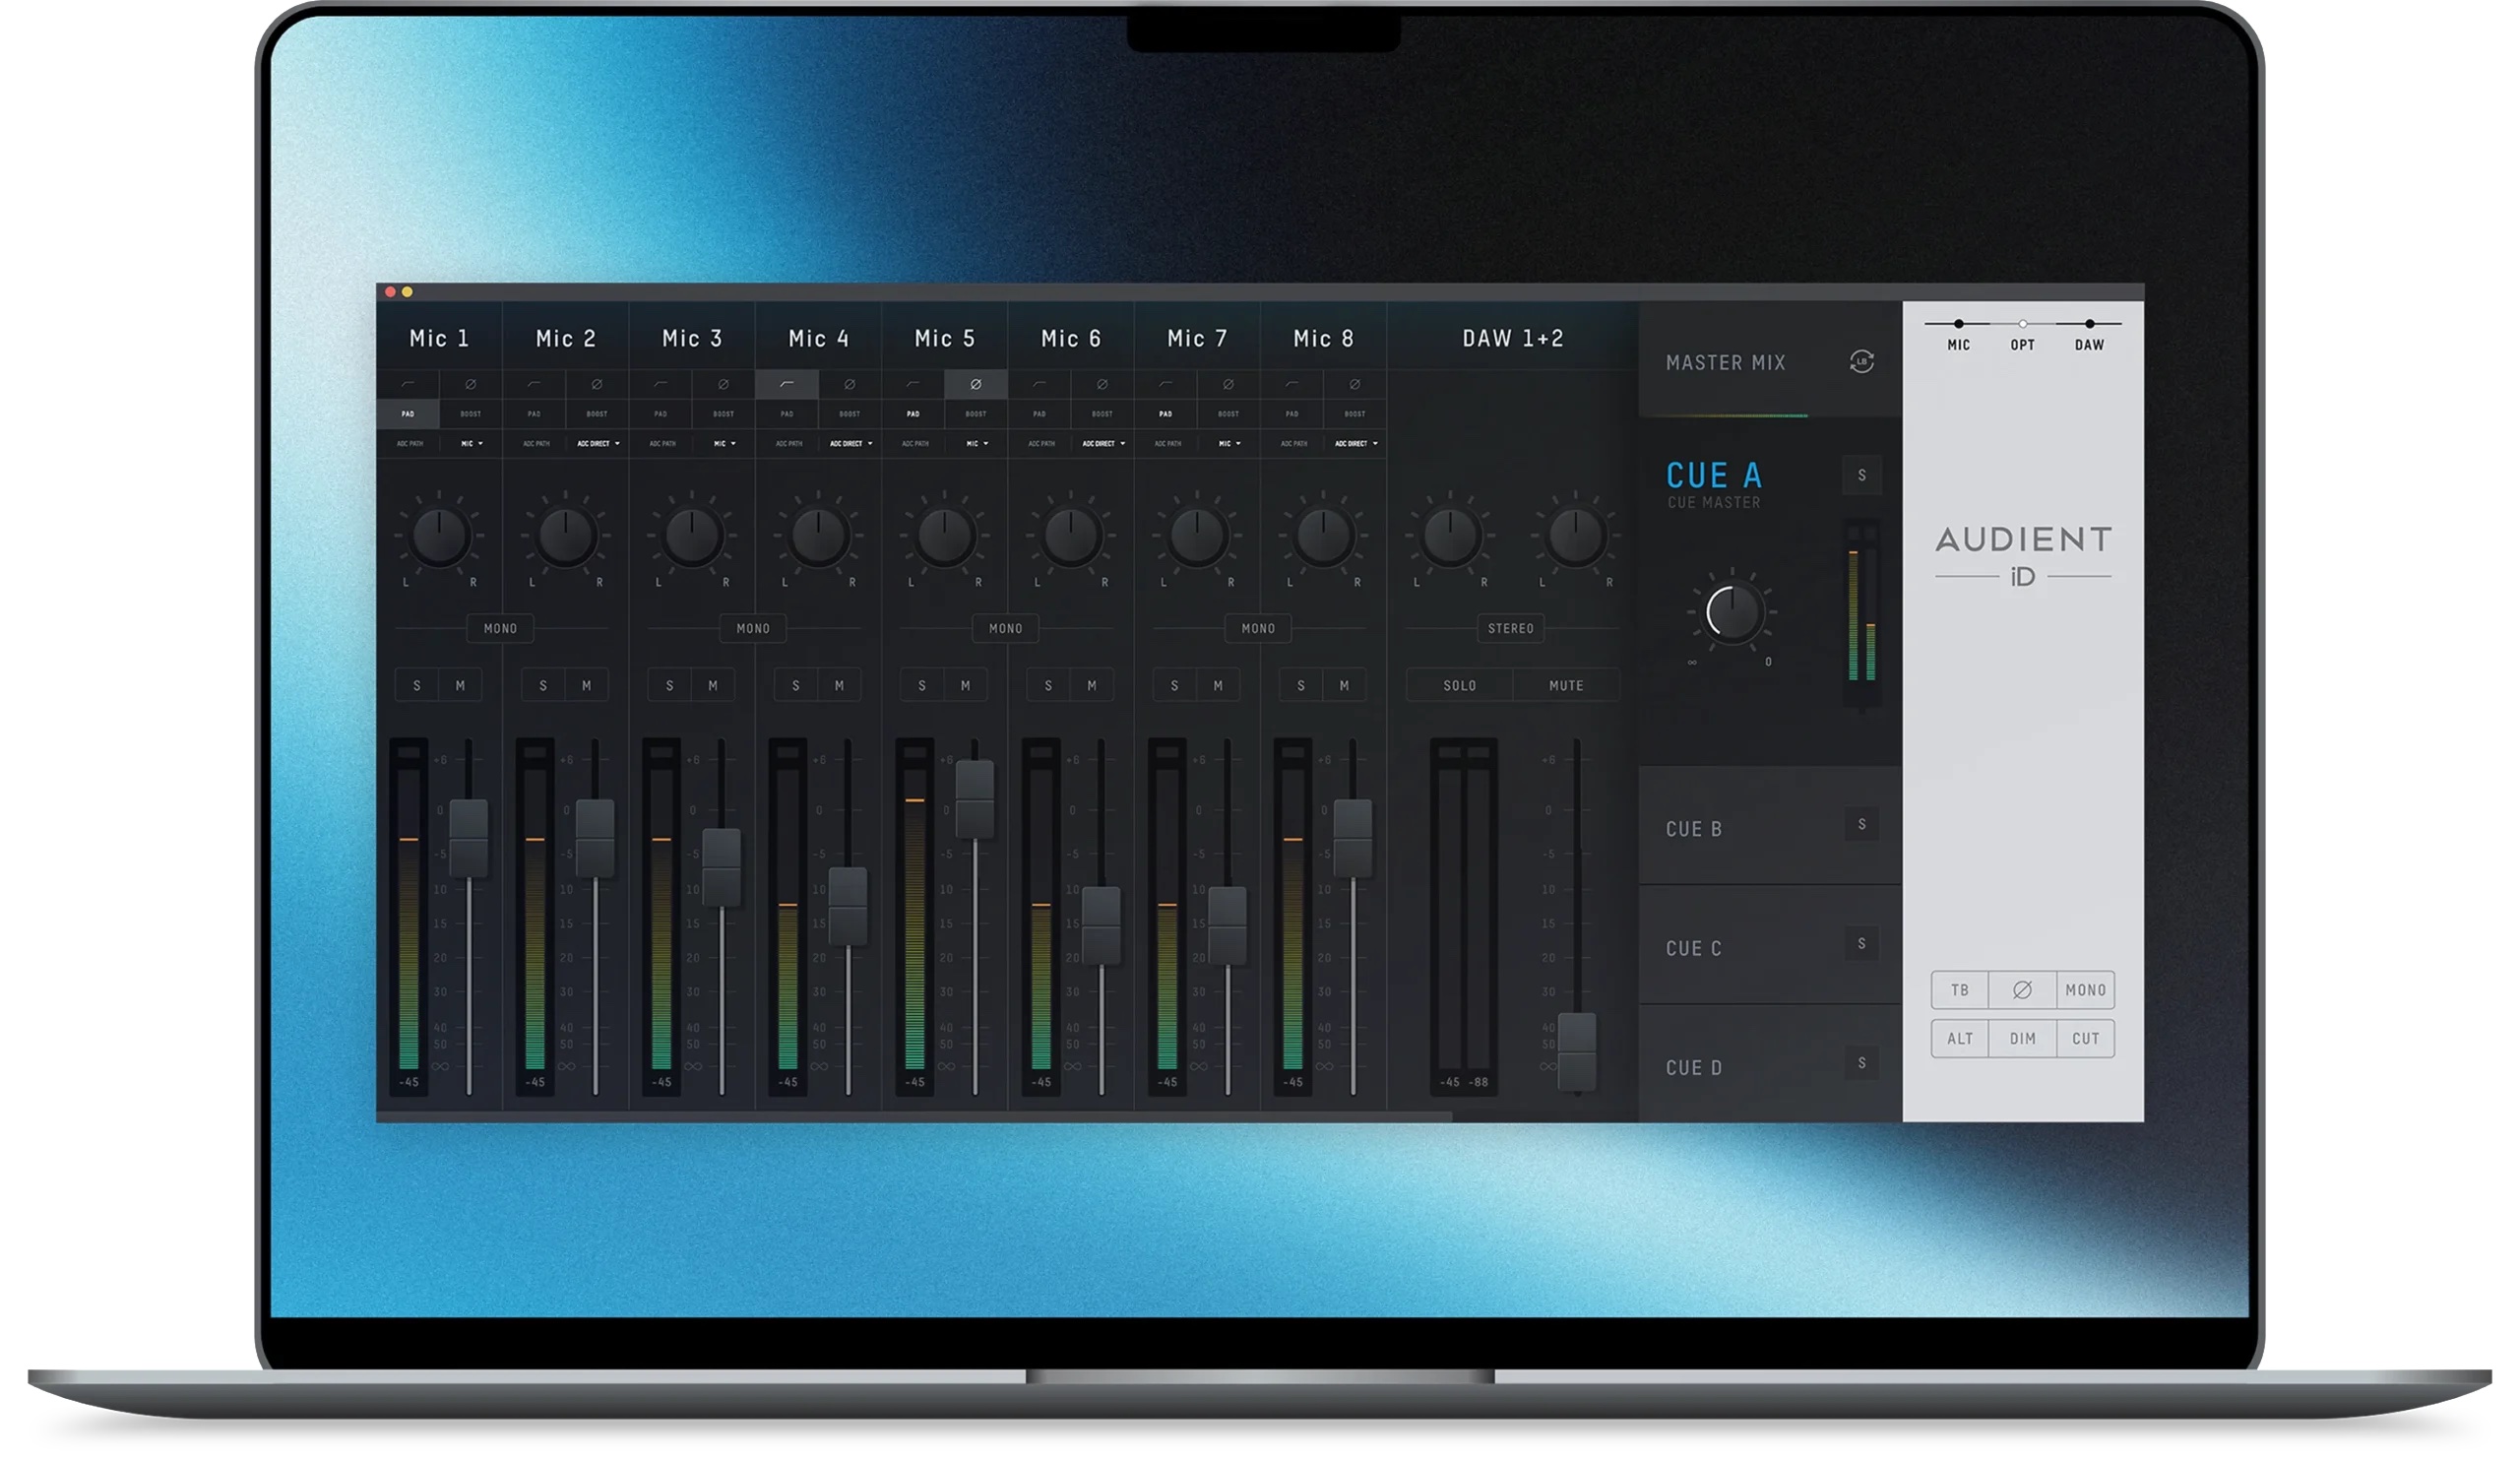Click SOLO on the DAW 1+2 channel
The image size is (2520, 1462).
coord(1459,685)
